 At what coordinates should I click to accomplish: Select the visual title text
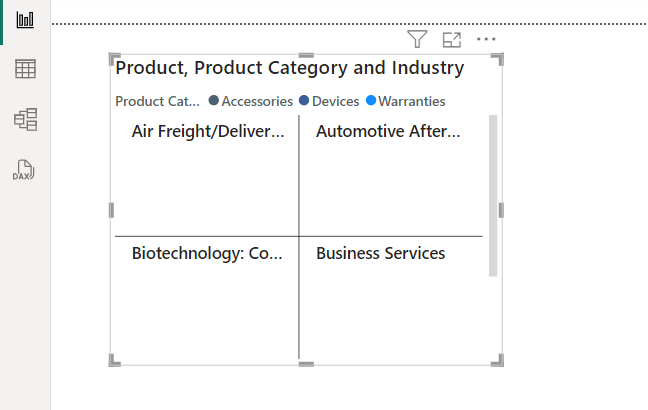click(x=289, y=68)
